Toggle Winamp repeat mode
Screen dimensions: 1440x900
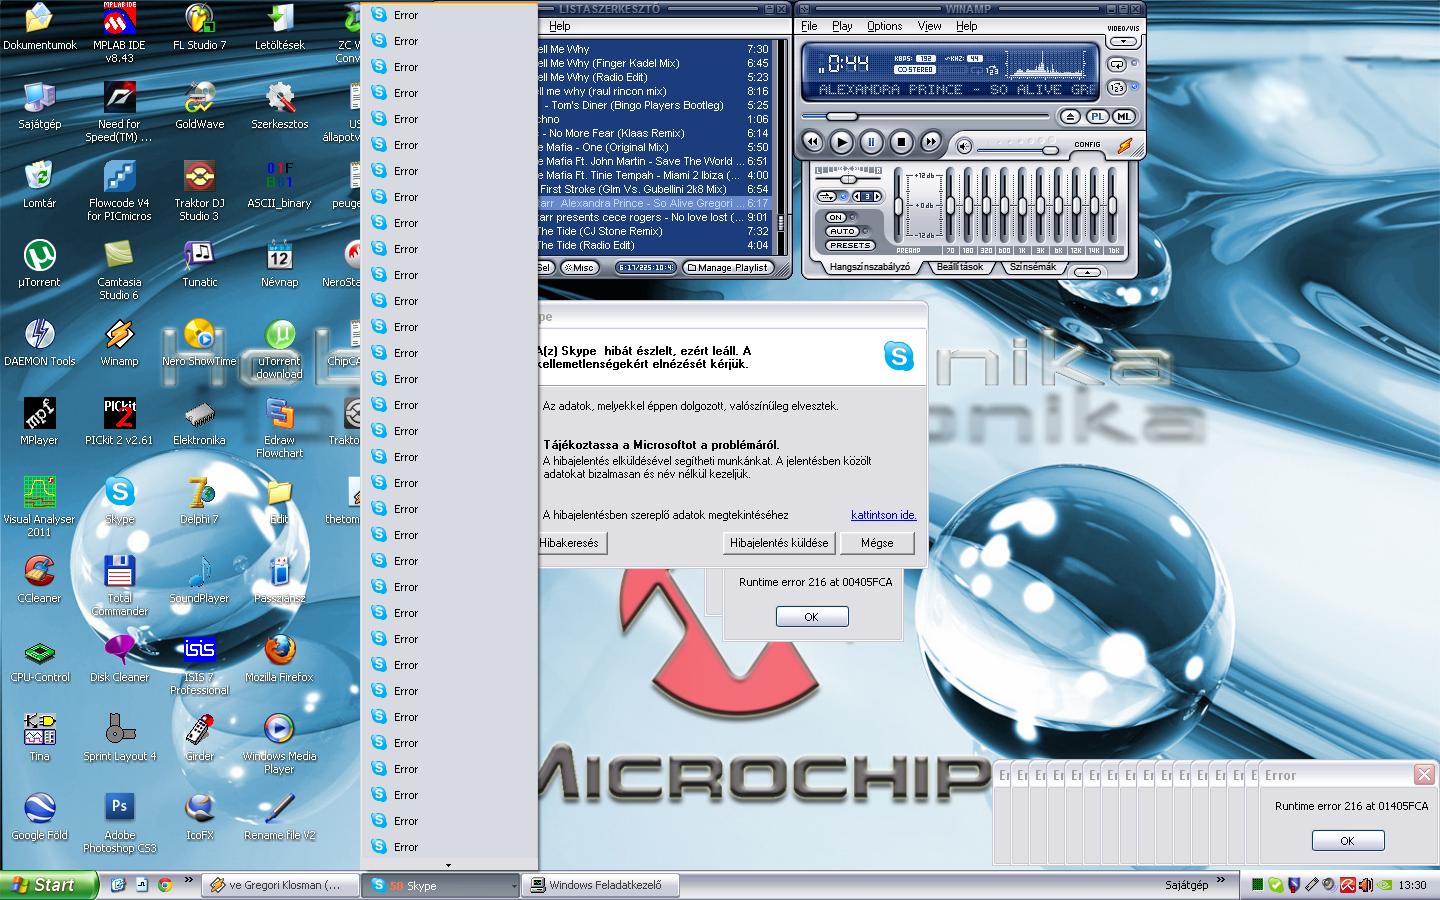[x=1117, y=64]
